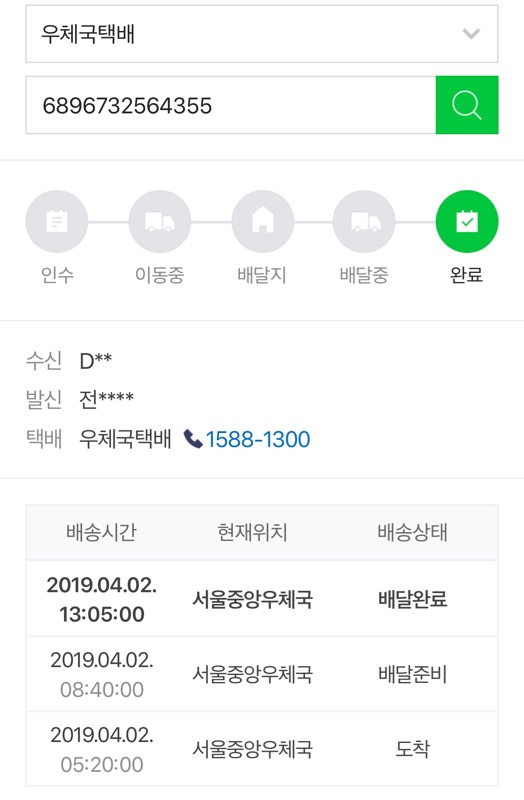This screenshot has width=524, height=800.
Task: Select the 배달준비 08:40:00 row
Action: 262,674
